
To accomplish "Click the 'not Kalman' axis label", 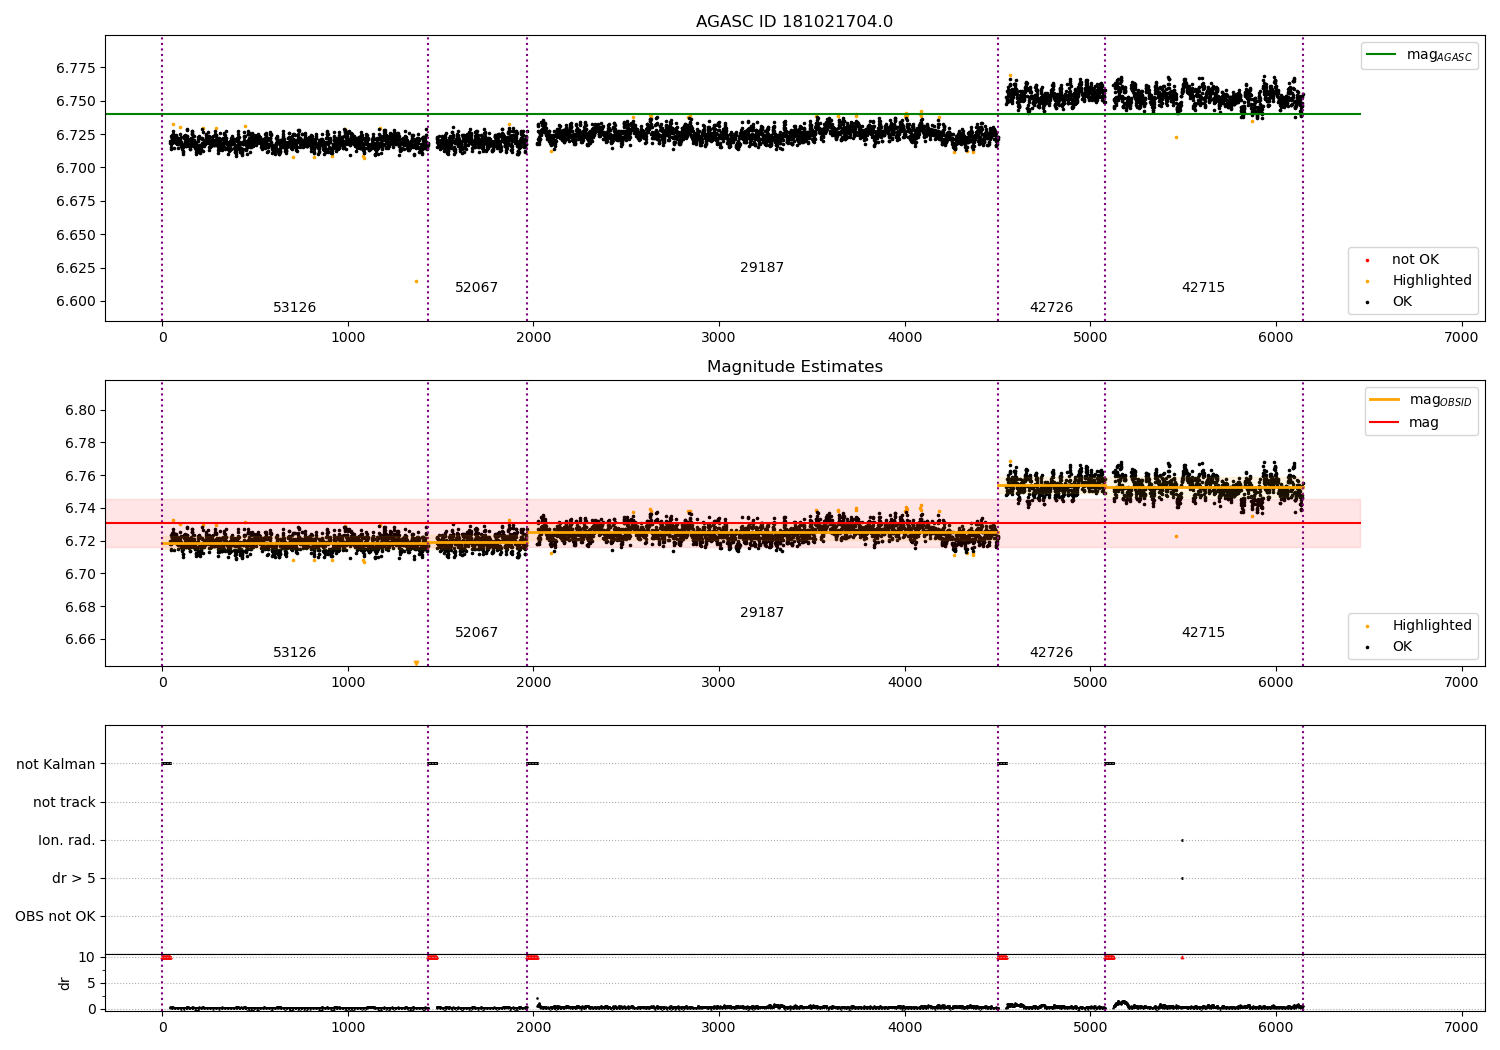I will 56,764.
